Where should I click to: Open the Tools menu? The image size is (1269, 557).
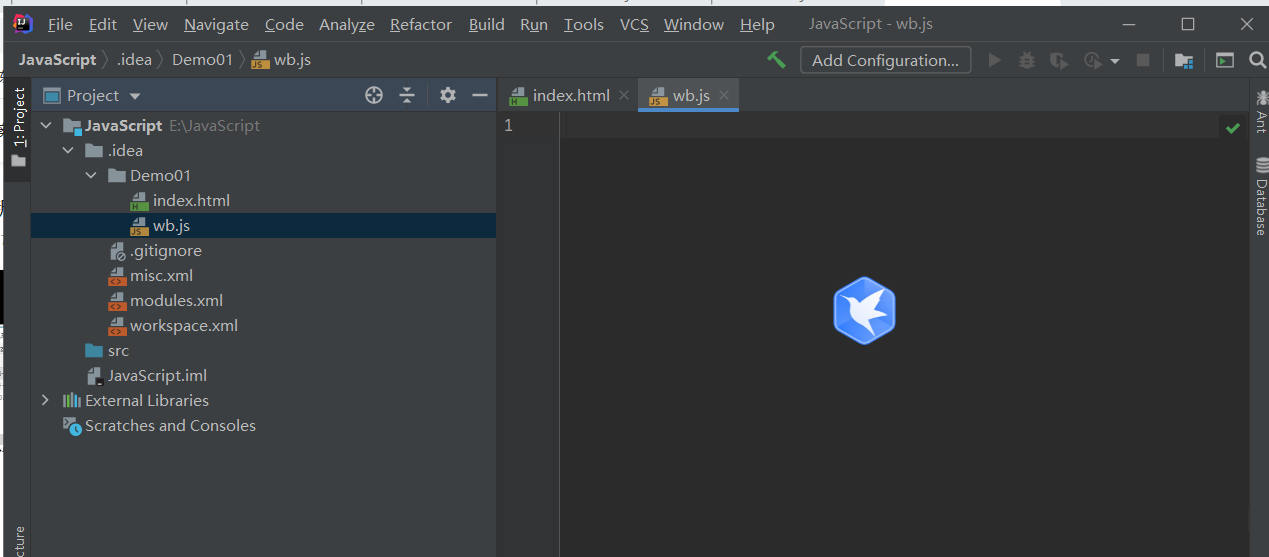click(584, 24)
